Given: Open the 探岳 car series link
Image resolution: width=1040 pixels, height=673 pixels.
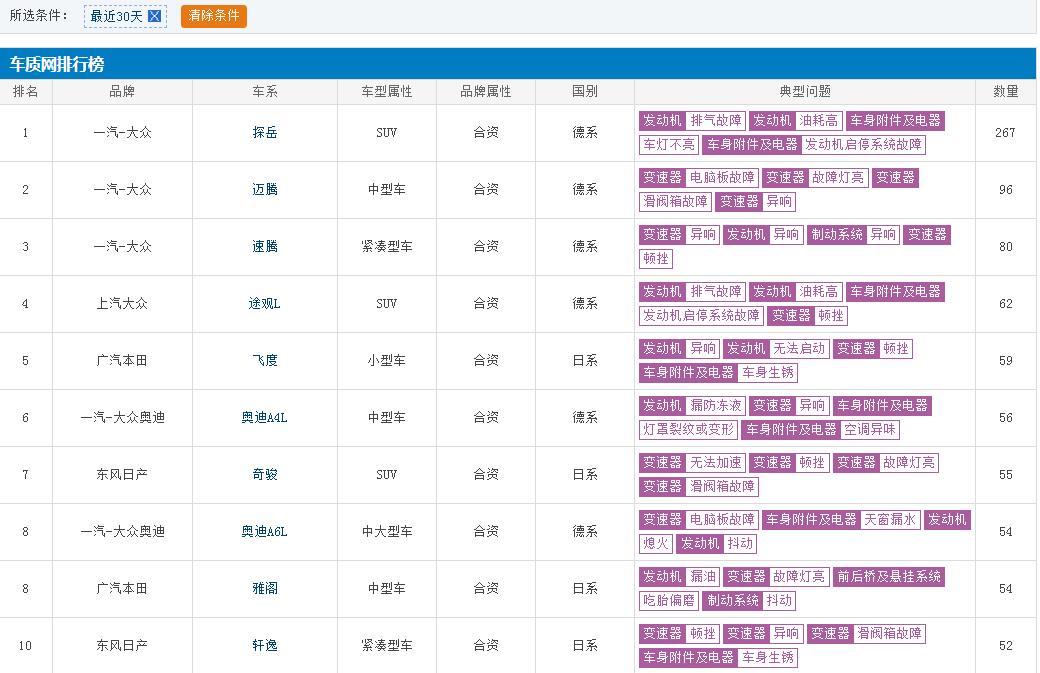Looking at the screenshot, I should 265,133.
